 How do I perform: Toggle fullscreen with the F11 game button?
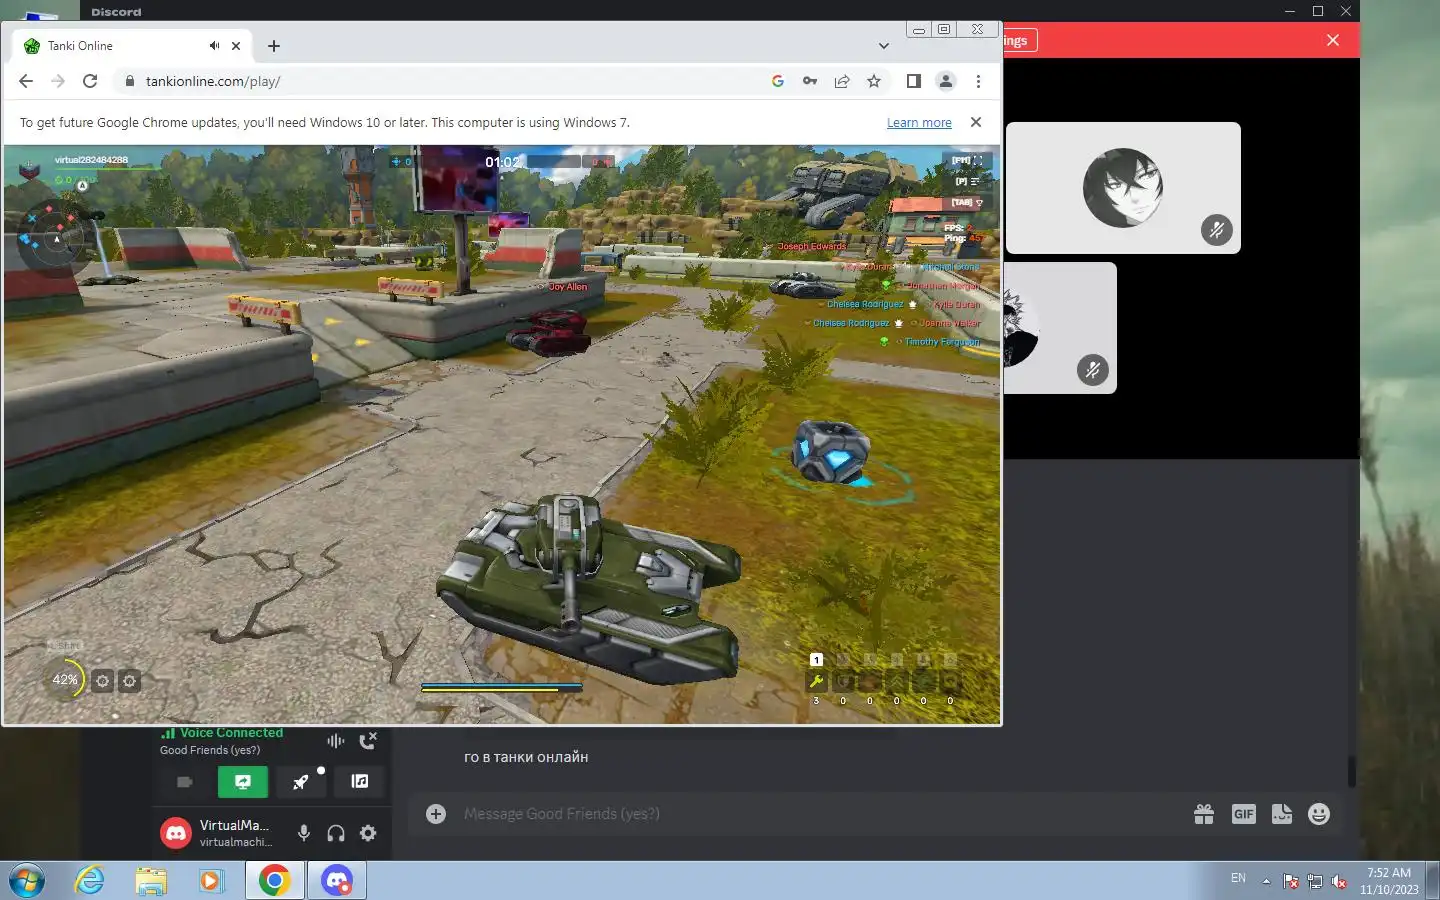click(x=966, y=160)
